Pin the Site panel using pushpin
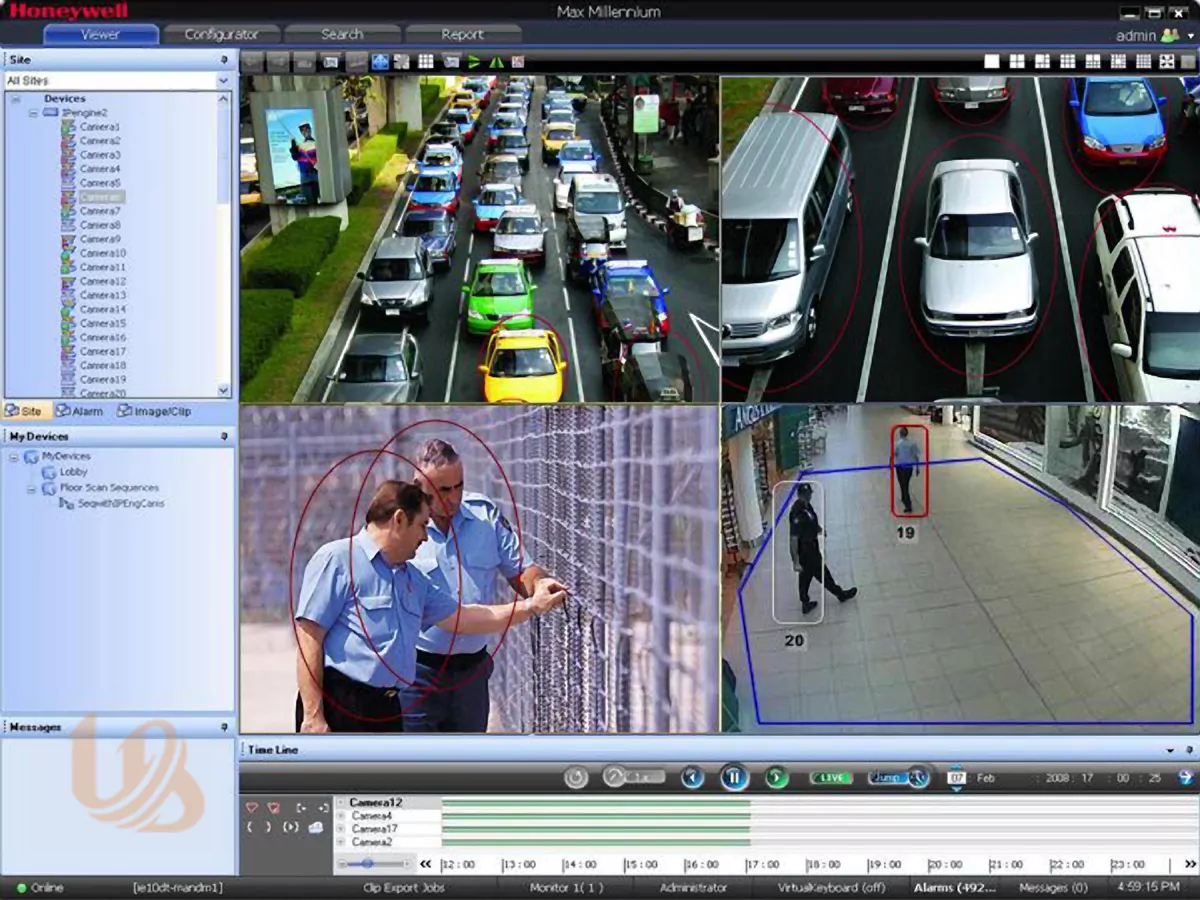This screenshot has width=1200, height=900. pos(224,60)
